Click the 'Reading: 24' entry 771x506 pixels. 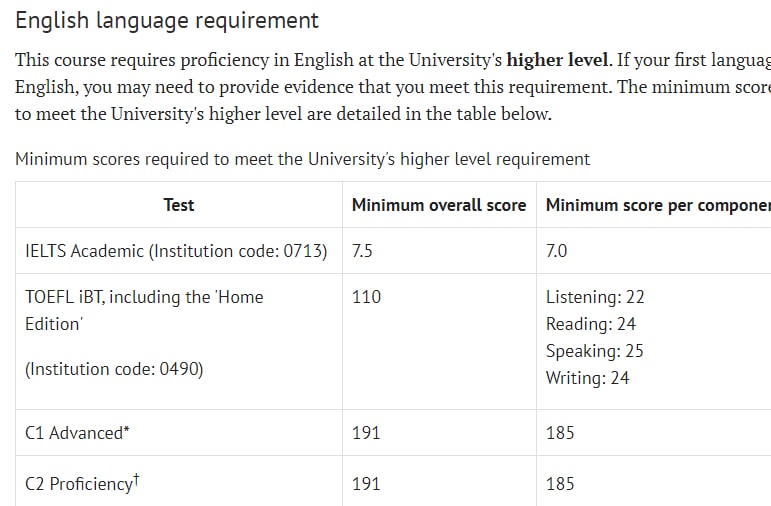pos(591,324)
